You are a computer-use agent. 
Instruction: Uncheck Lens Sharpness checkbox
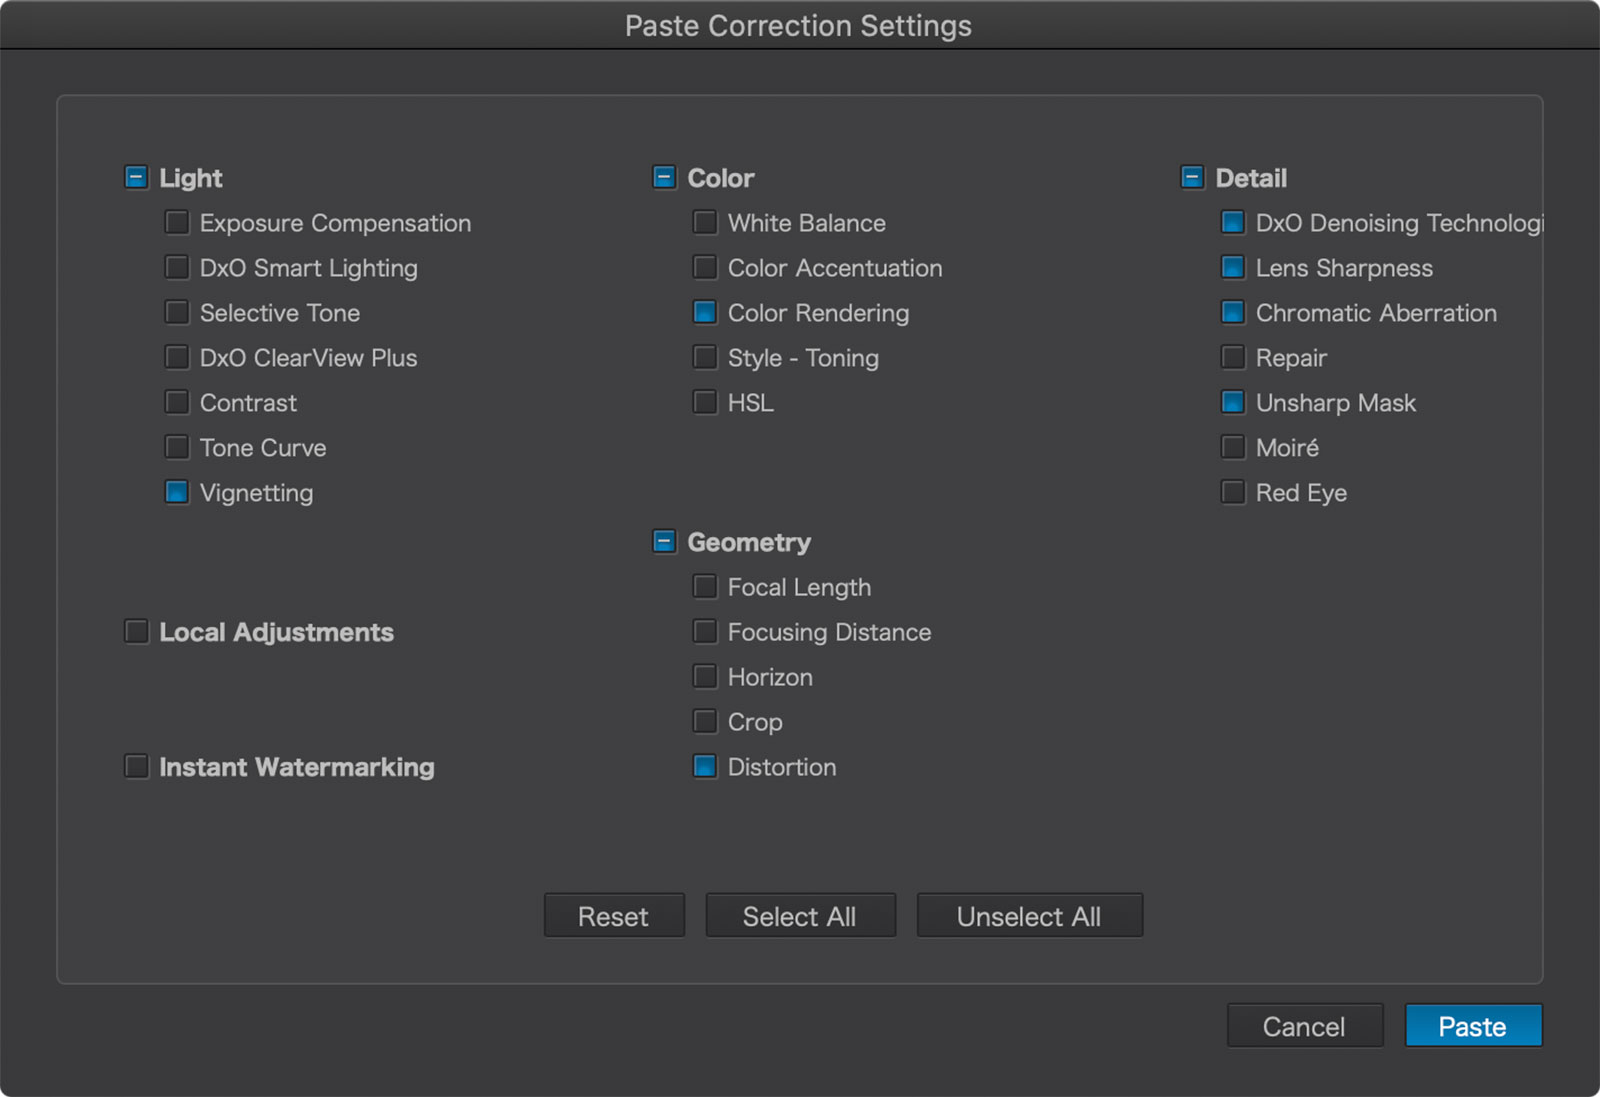(1233, 267)
